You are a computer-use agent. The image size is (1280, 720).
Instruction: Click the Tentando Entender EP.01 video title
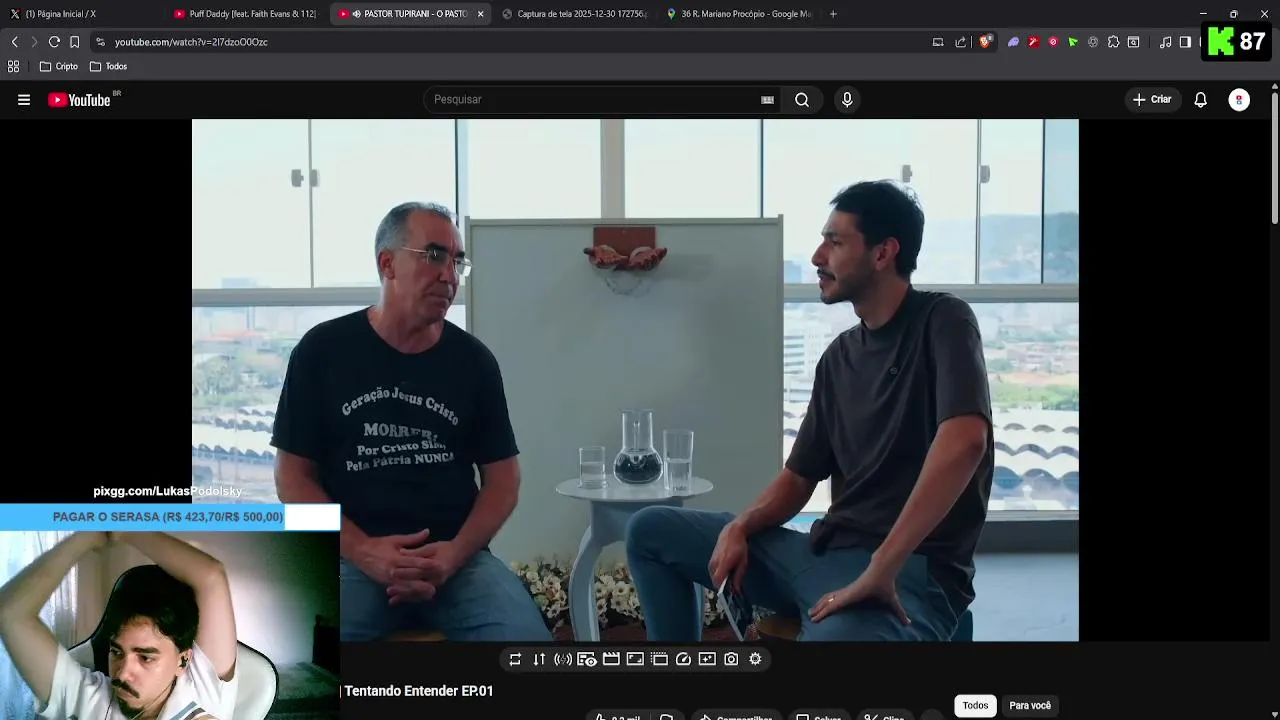point(419,691)
